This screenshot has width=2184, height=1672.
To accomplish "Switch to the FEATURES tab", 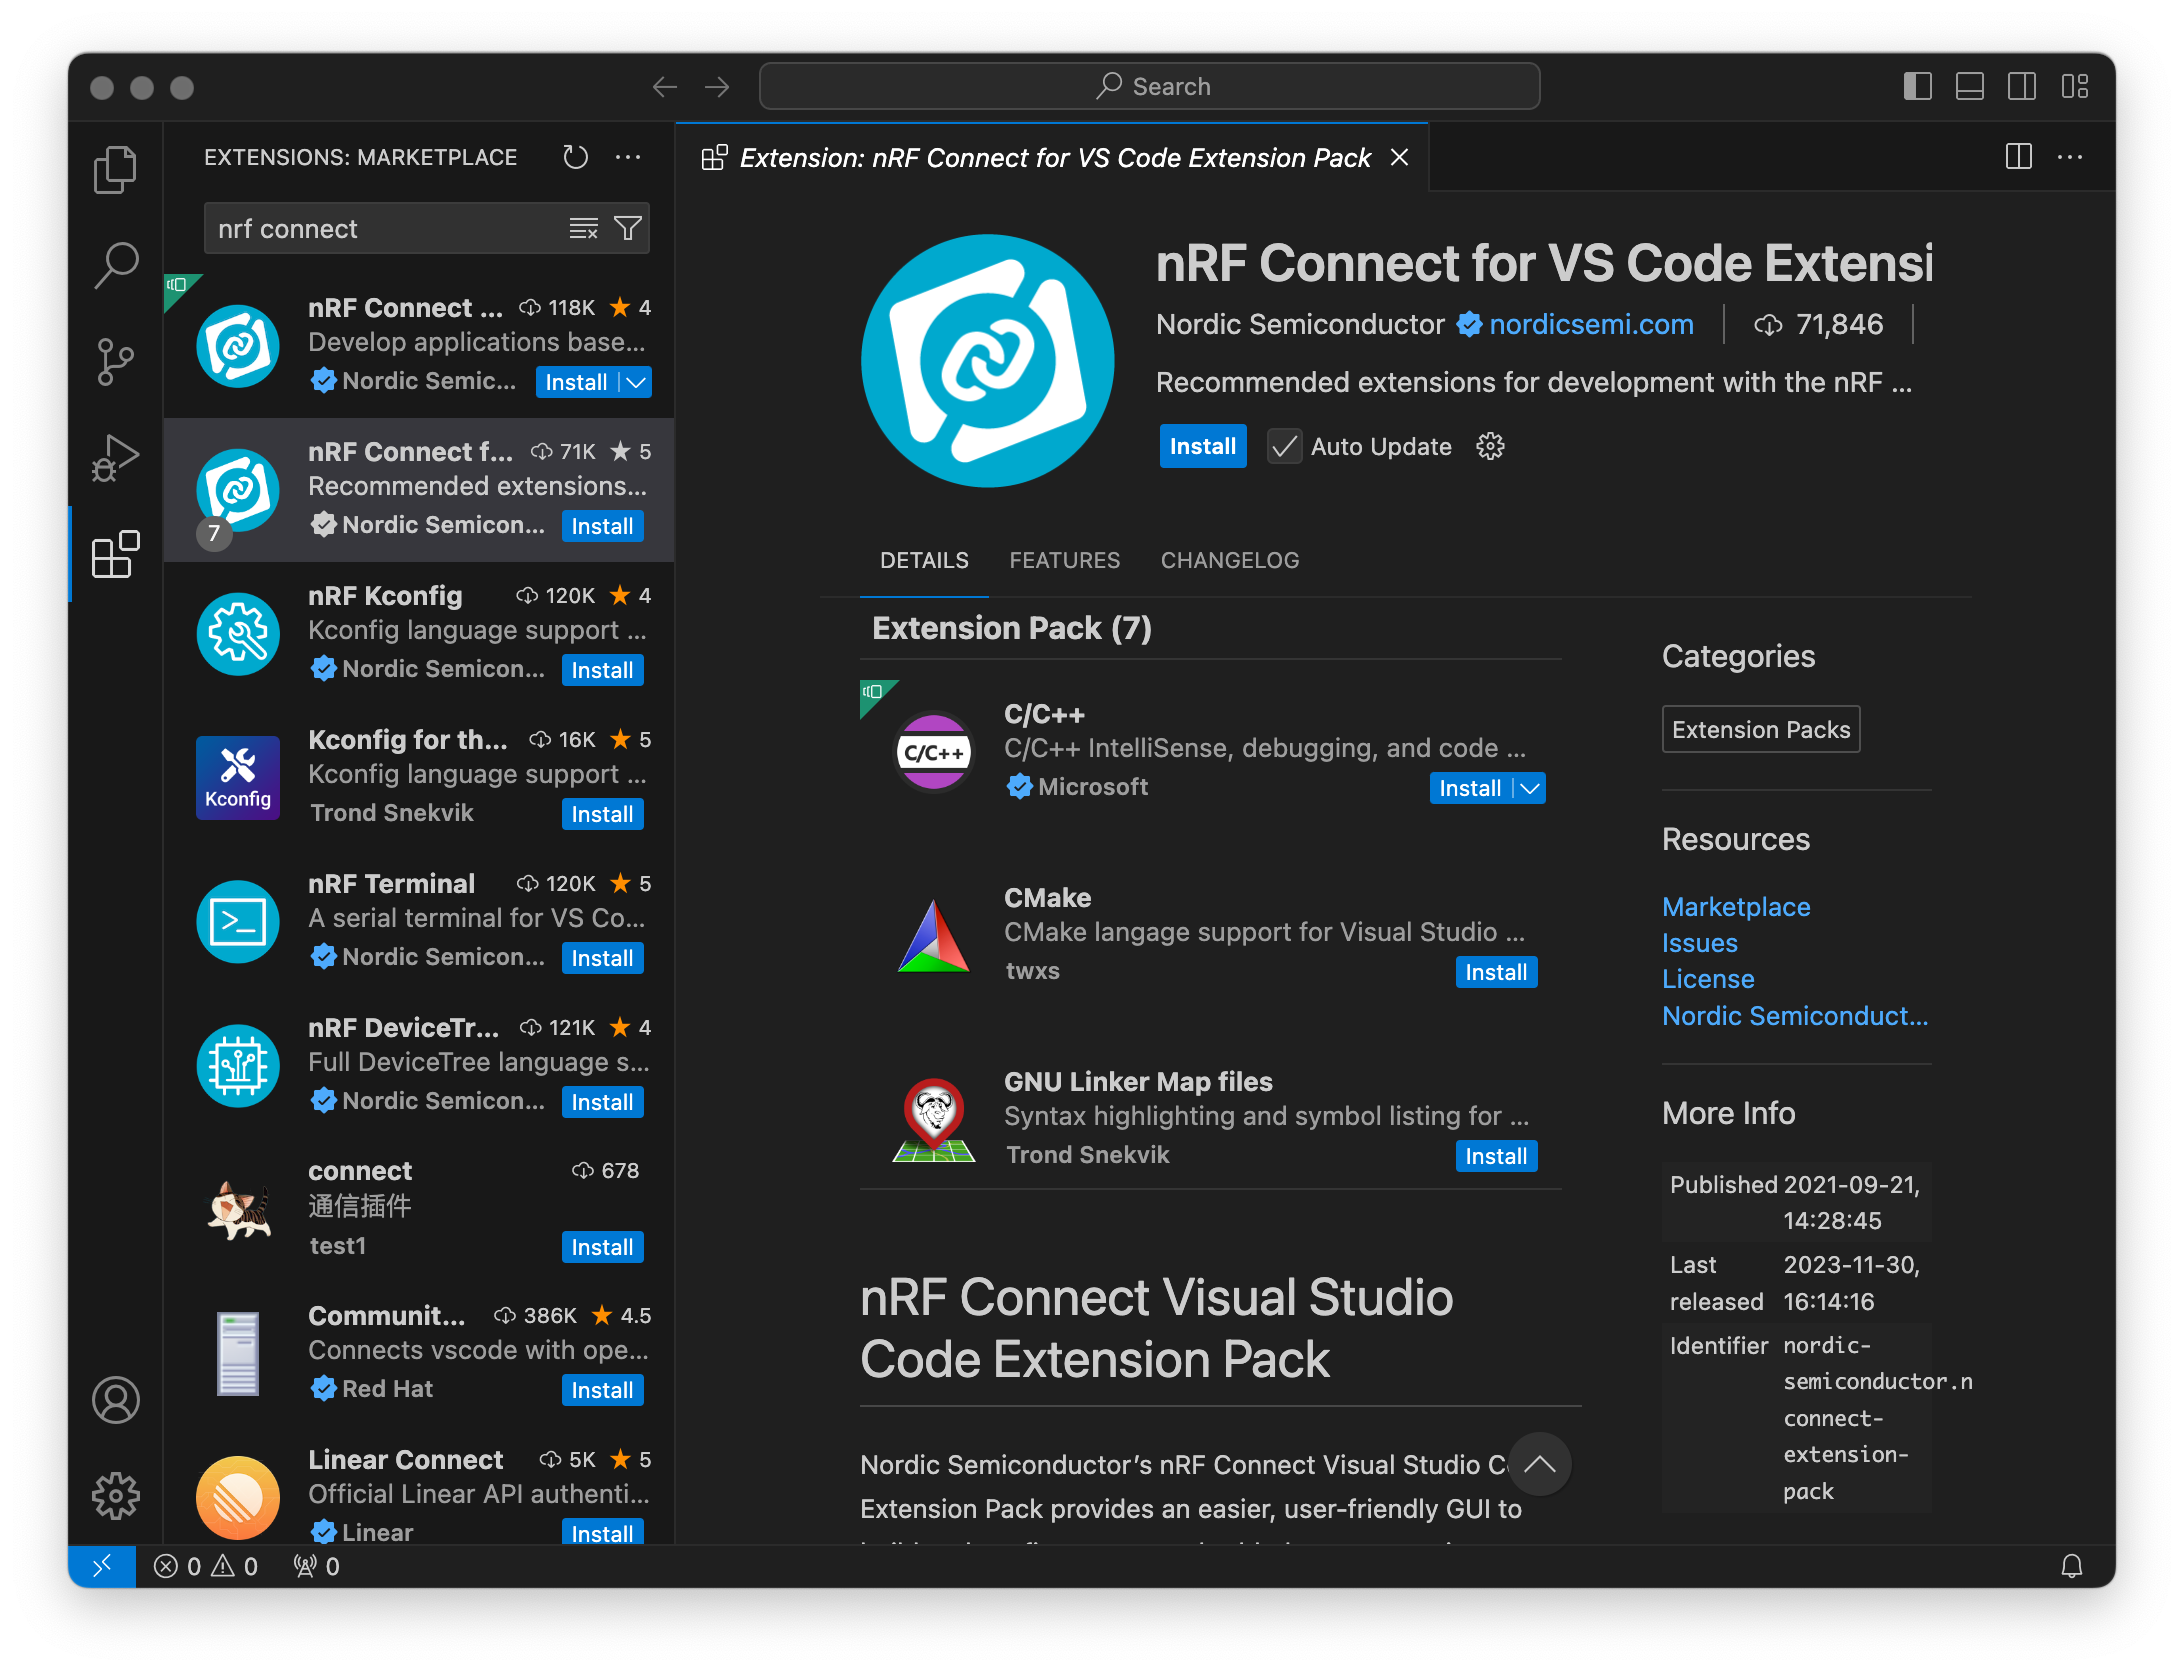I will (1064, 560).
